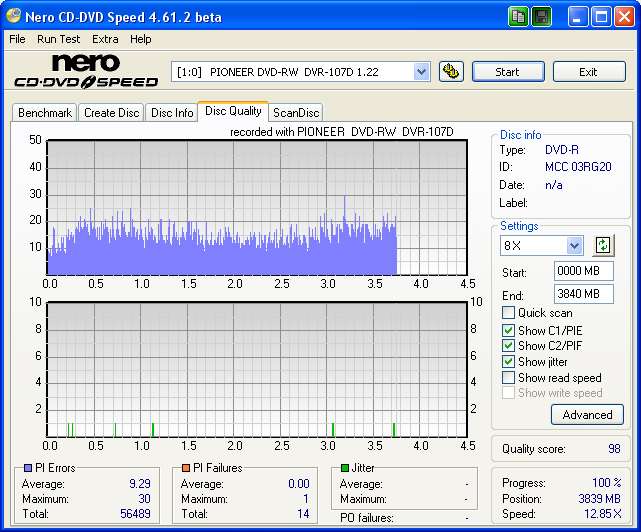The image size is (641, 532).
Task: Click the PO failures label
Action: click(367, 518)
